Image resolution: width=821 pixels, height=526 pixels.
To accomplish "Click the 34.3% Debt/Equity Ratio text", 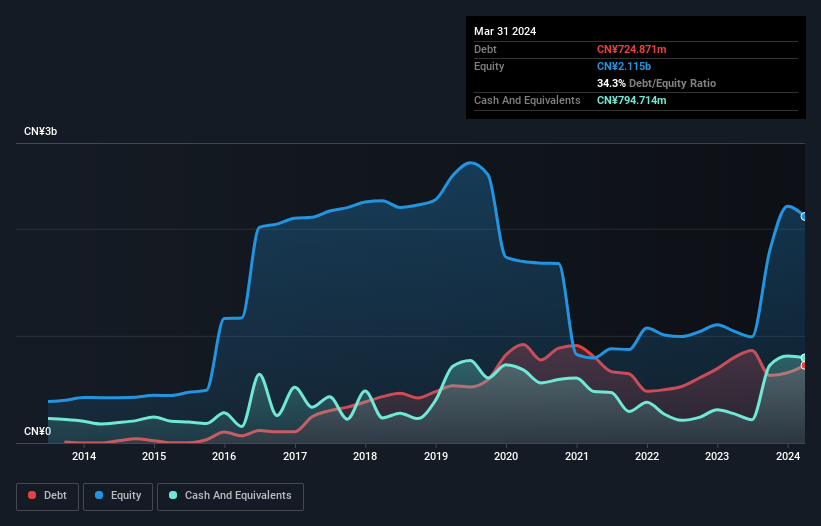I will pyautogui.click(x=656, y=83).
